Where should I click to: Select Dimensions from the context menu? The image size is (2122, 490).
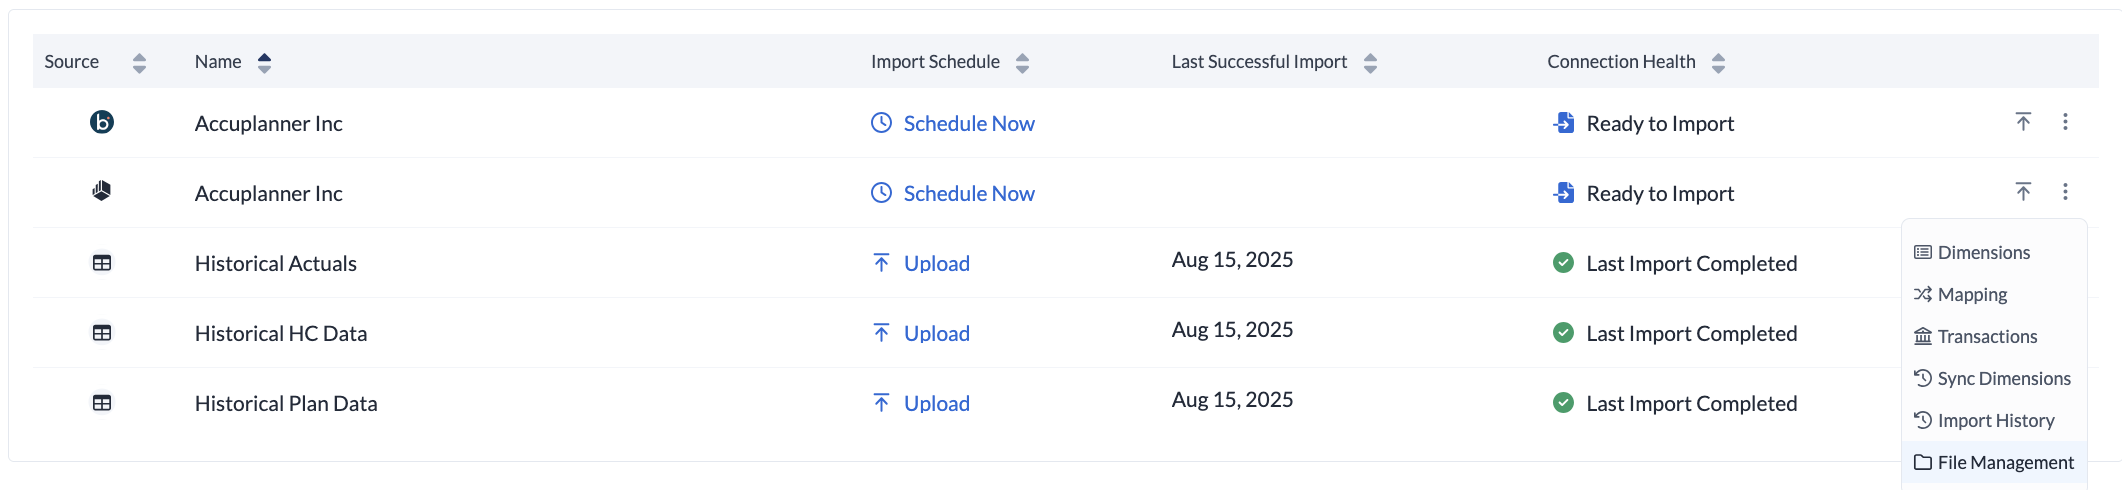coord(1983,253)
